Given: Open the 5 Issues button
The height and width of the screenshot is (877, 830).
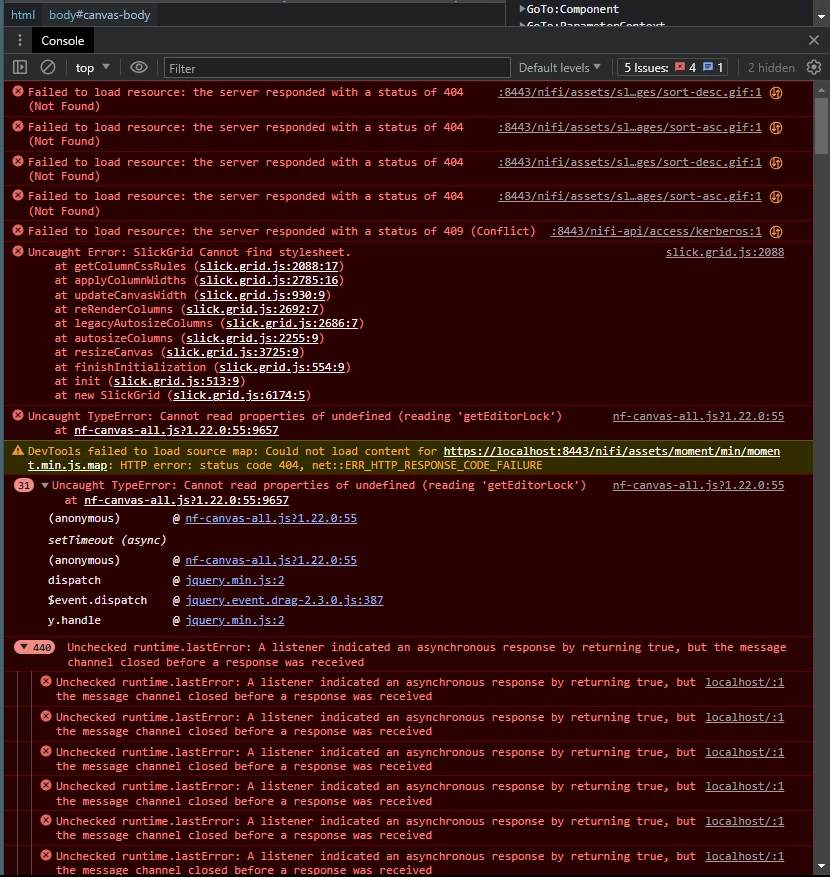Looking at the screenshot, I should point(673,68).
